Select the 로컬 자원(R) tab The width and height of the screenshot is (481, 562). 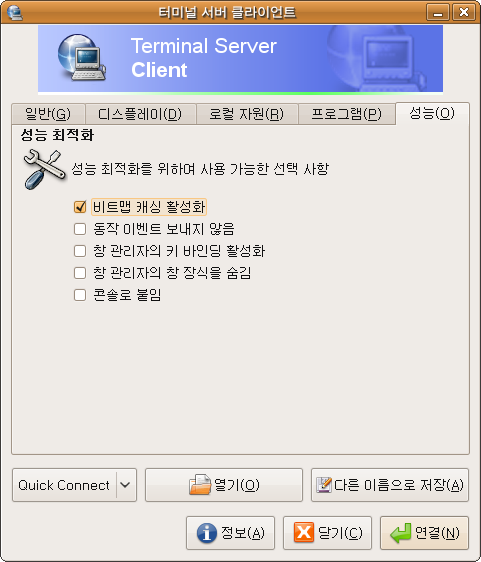click(x=247, y=114)
